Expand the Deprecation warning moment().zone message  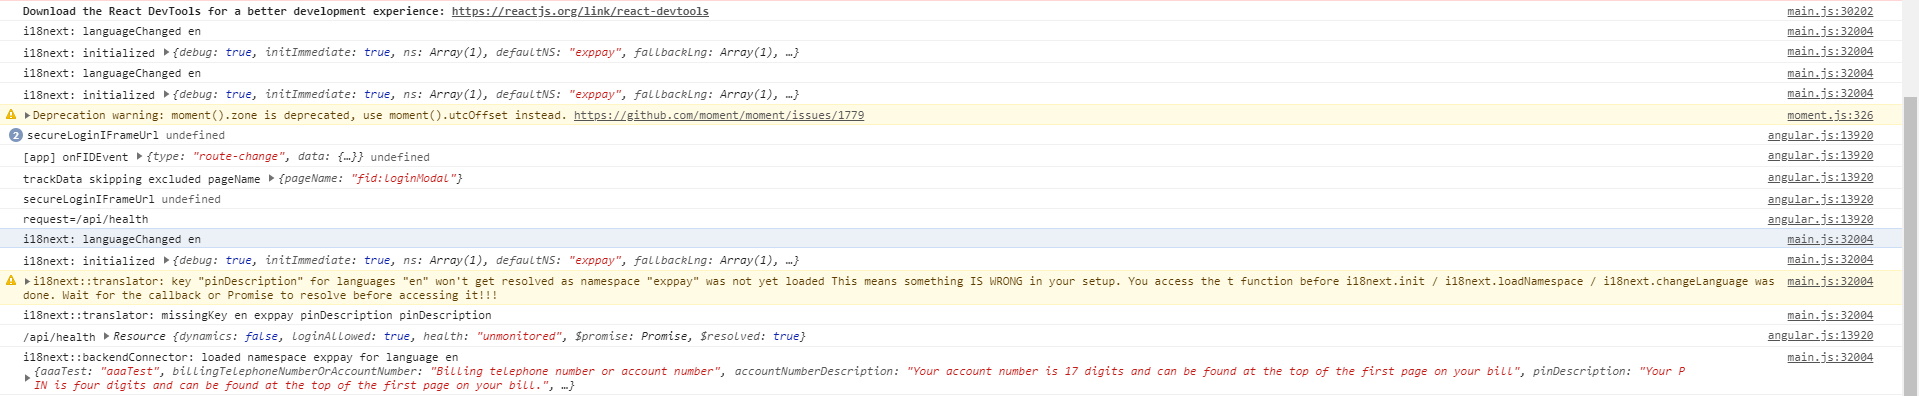pyautogui.click(x=27, y=115)
